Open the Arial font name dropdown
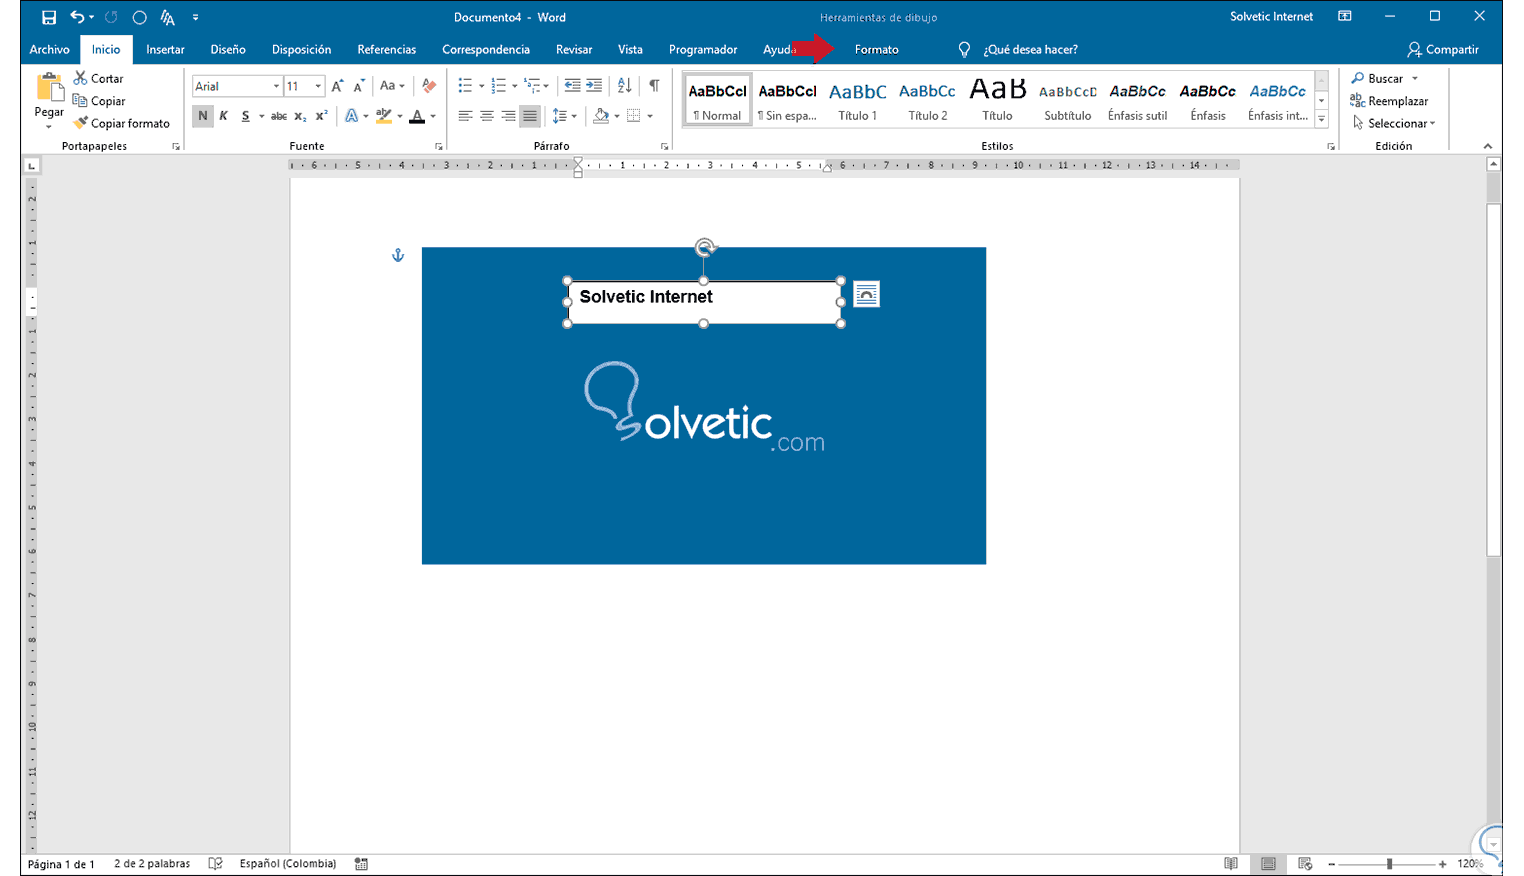 (x=276, y=87)
